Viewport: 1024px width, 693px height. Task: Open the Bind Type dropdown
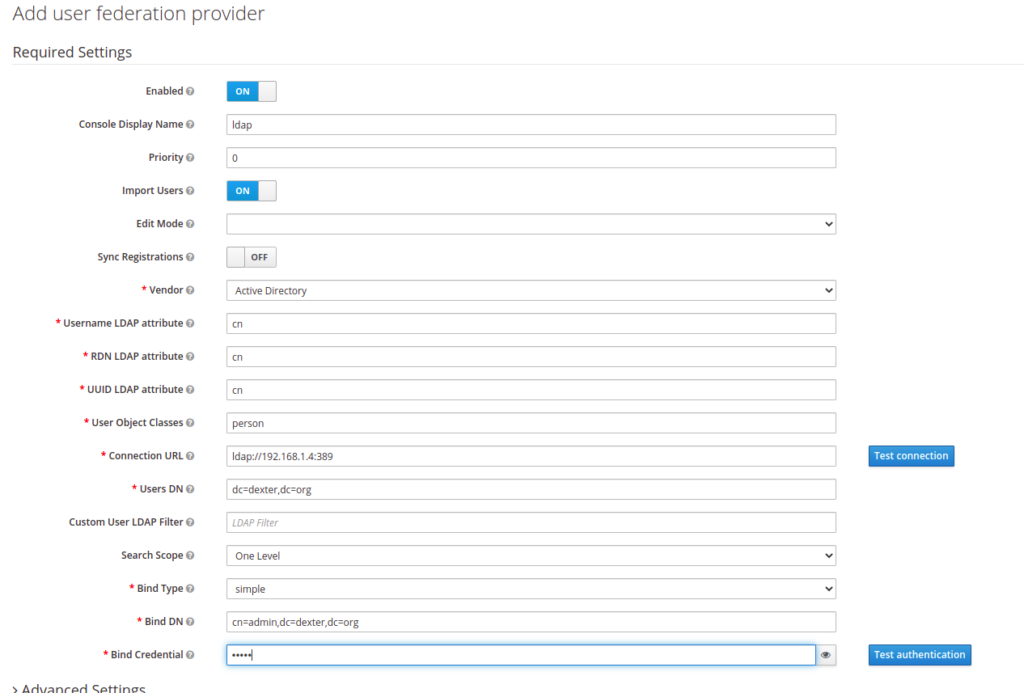pos(530,589)
